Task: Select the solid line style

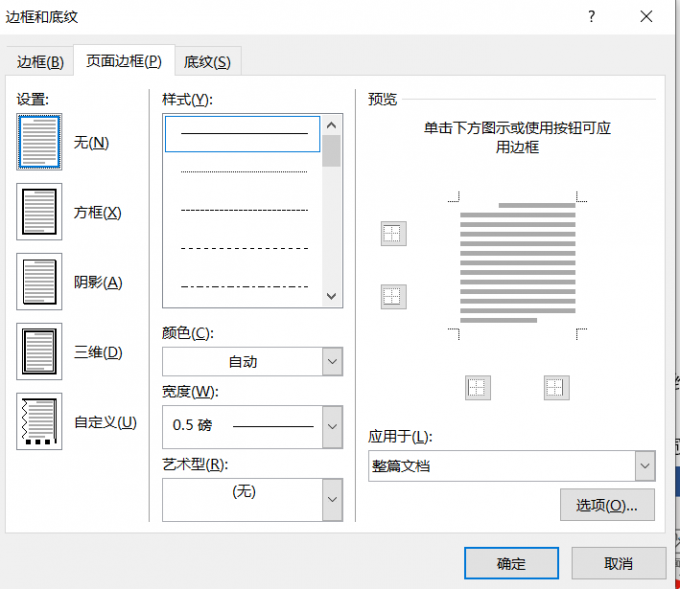Action: [243, 134]
